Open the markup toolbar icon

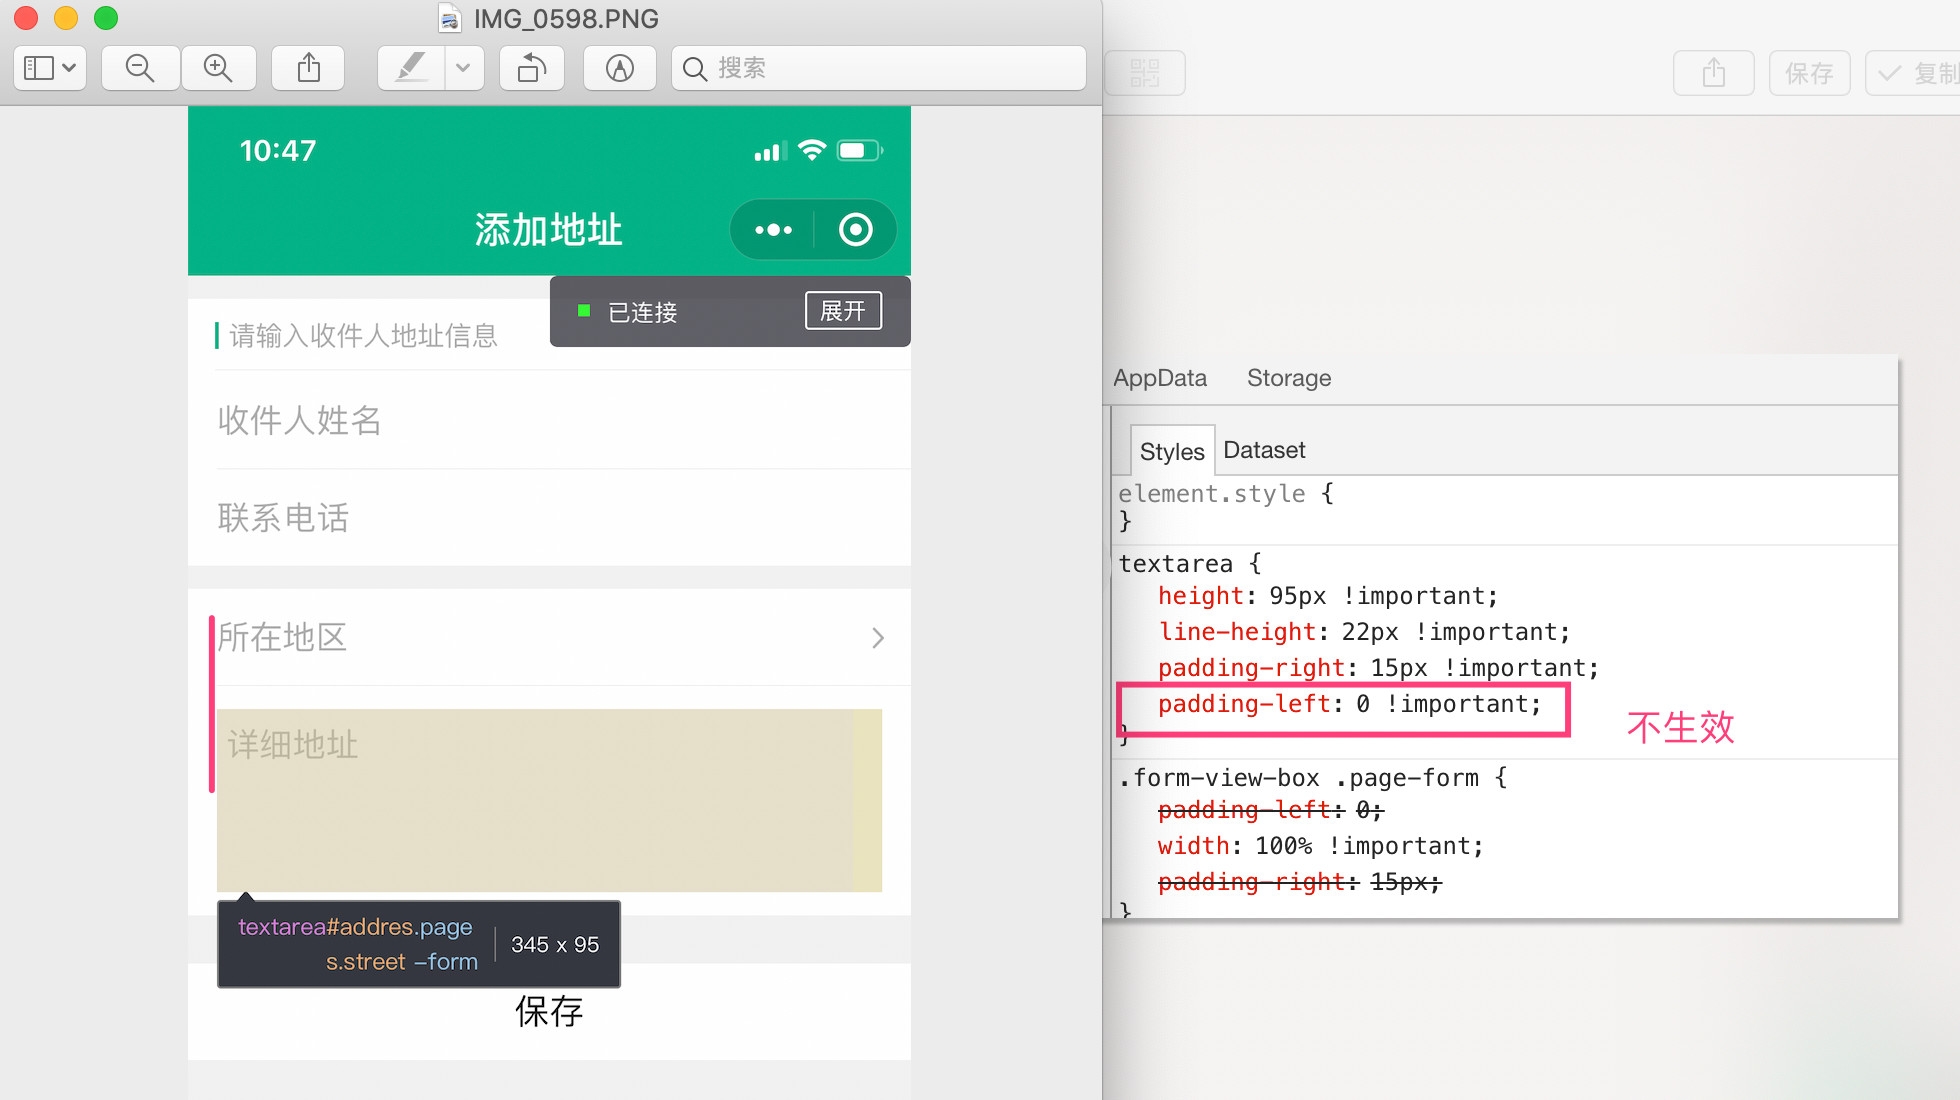click(x=619, y=68)
